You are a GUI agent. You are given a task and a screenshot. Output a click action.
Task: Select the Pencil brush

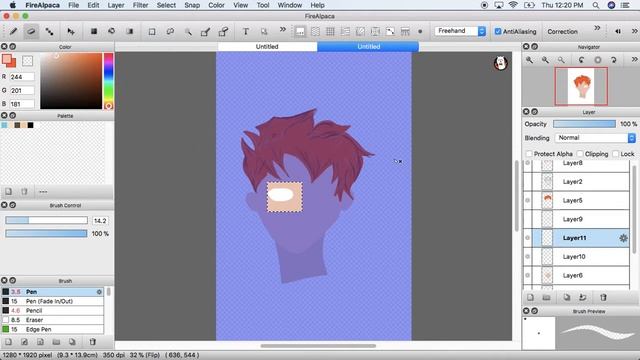52,311
